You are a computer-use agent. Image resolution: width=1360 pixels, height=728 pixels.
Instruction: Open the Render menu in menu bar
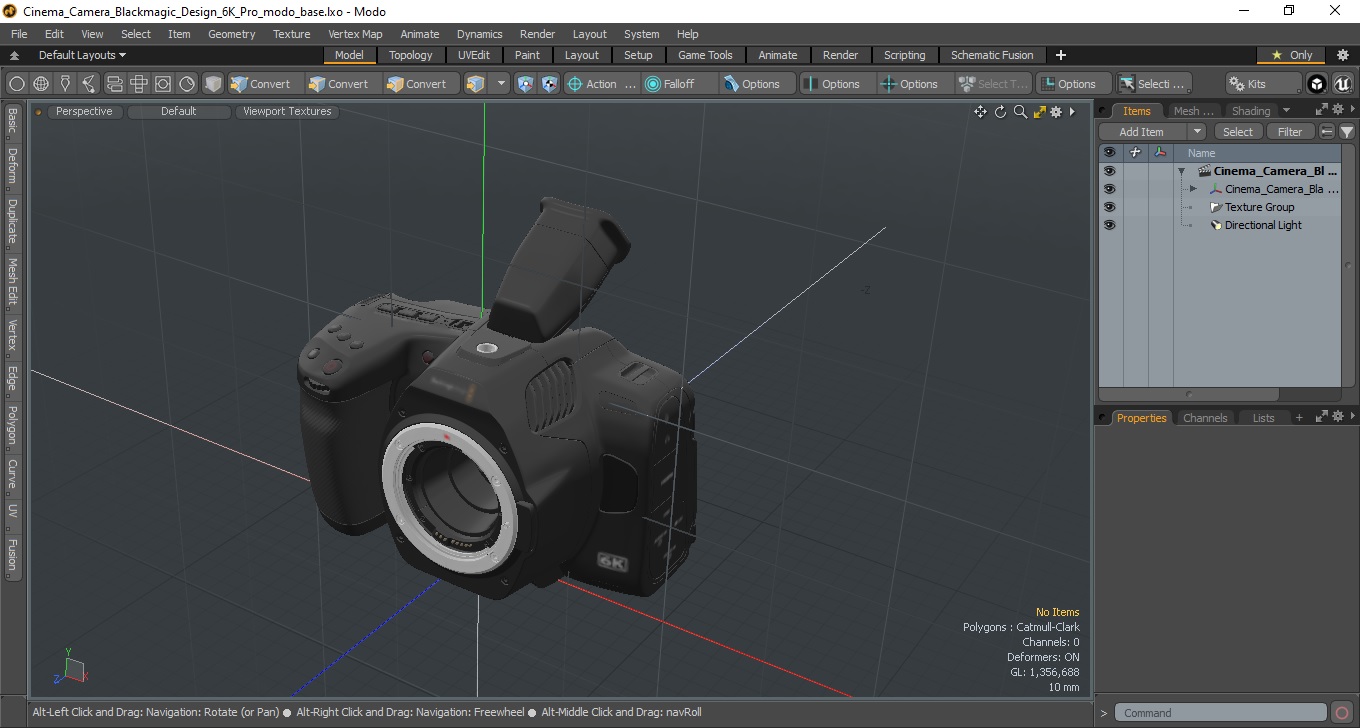tap(537, 34)
